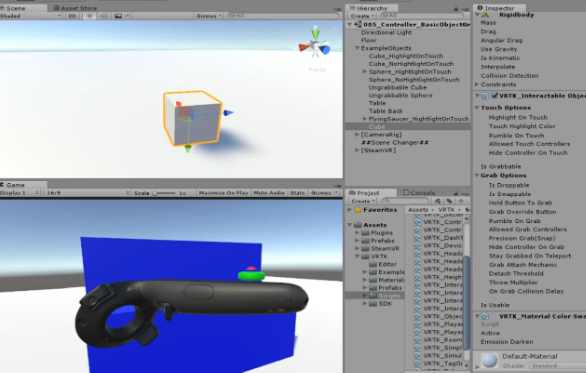Select ##Scene Changer## in Hierarchy
The image size is (586, 373).
(x=395, y=142)
